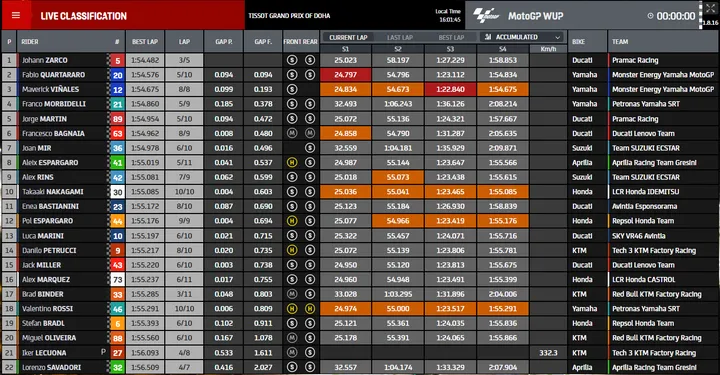Screen dimensions: 720x375
Task: Open the hamburger menu
Action: click(x=16, y=15)
